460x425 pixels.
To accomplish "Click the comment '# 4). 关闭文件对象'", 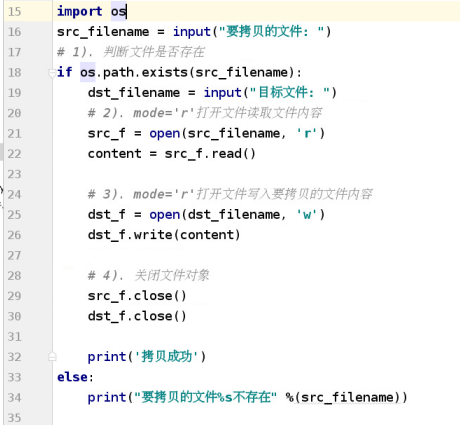I will (148, 276).
